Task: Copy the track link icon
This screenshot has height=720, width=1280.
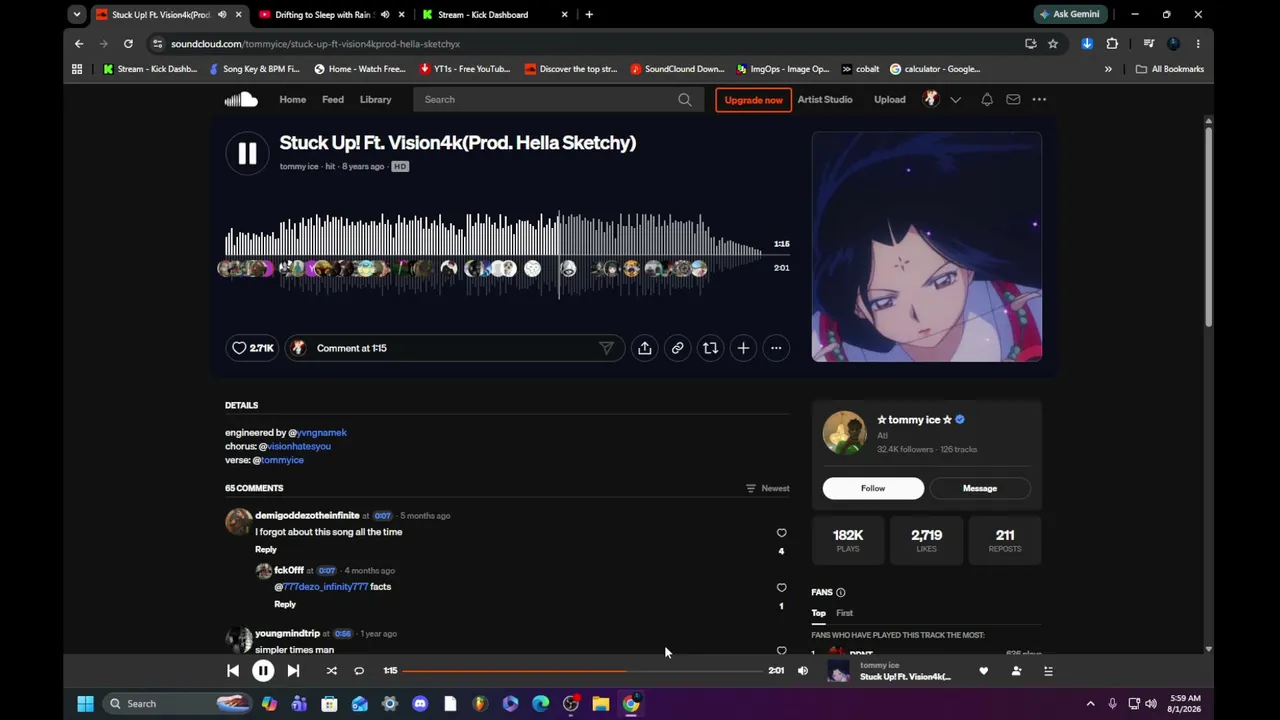Action: (x=677, y=348)
